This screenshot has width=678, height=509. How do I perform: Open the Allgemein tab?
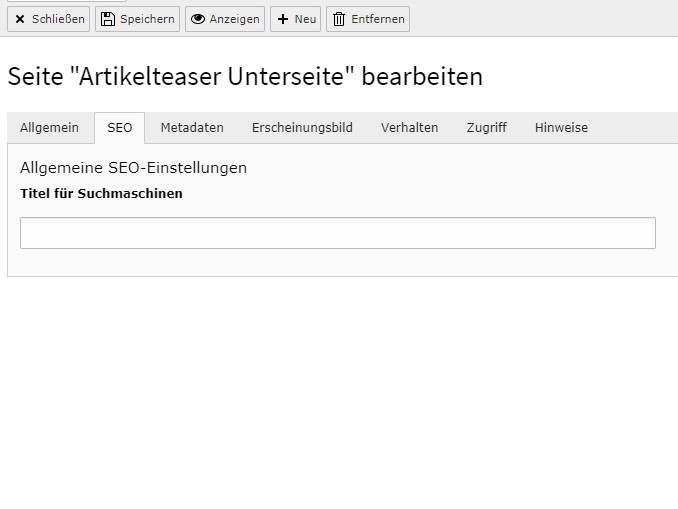tap(49, 128)
